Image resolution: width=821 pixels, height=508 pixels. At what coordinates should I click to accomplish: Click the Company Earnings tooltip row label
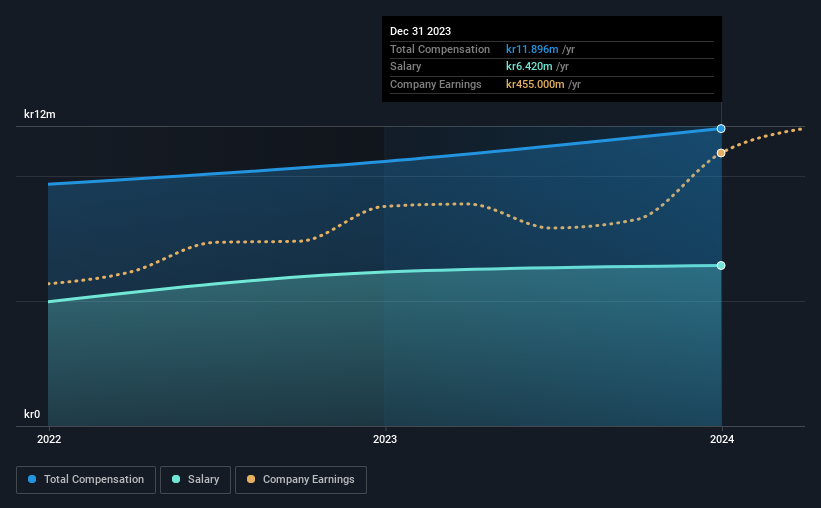(436, 84)
